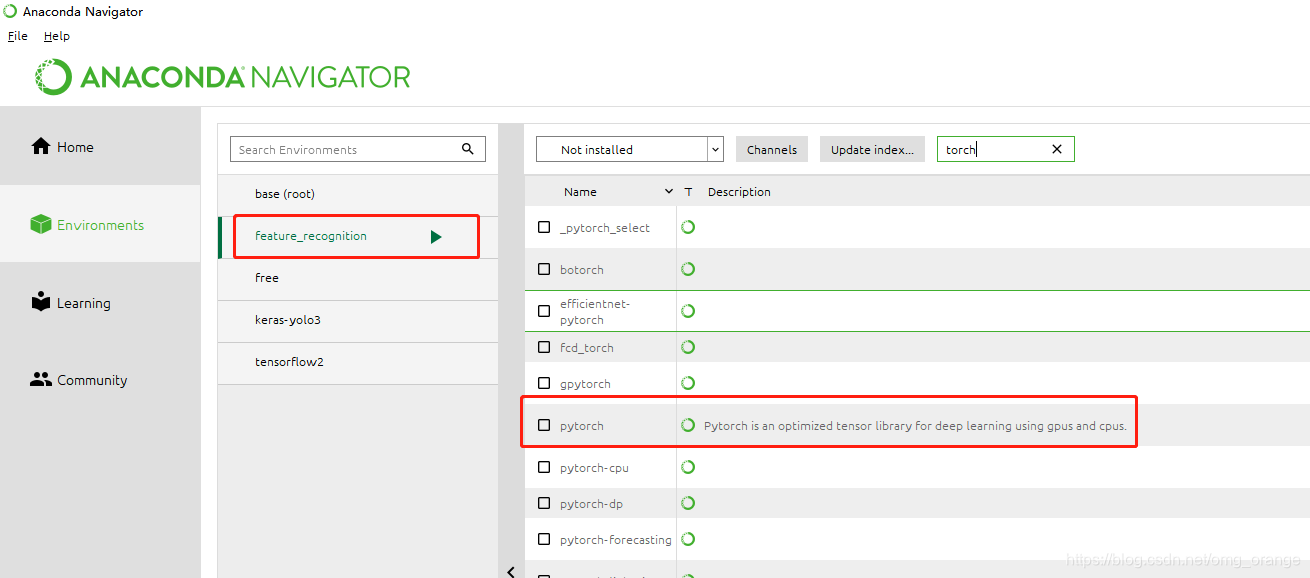
Task: Click the search magnifier in Search Environments
Action: 468,149
